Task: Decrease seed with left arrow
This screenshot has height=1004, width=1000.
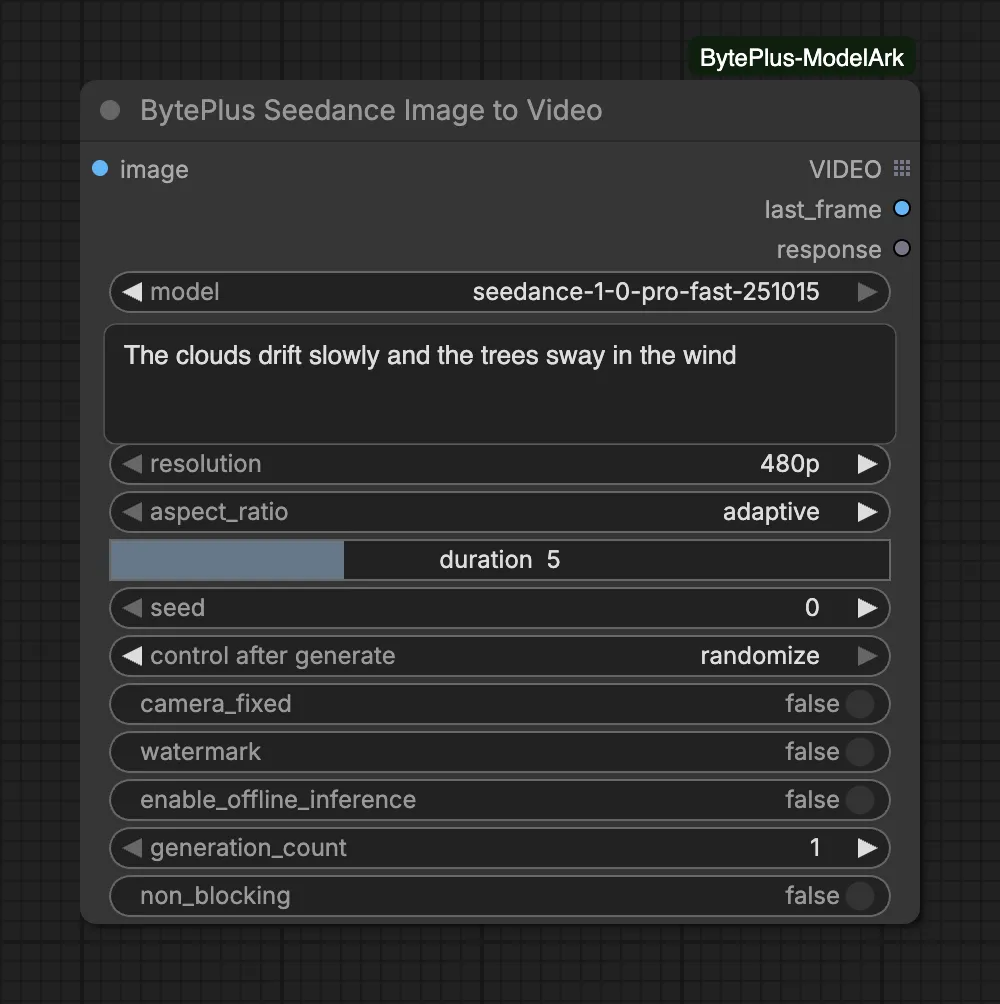Action: pos(132,608)
